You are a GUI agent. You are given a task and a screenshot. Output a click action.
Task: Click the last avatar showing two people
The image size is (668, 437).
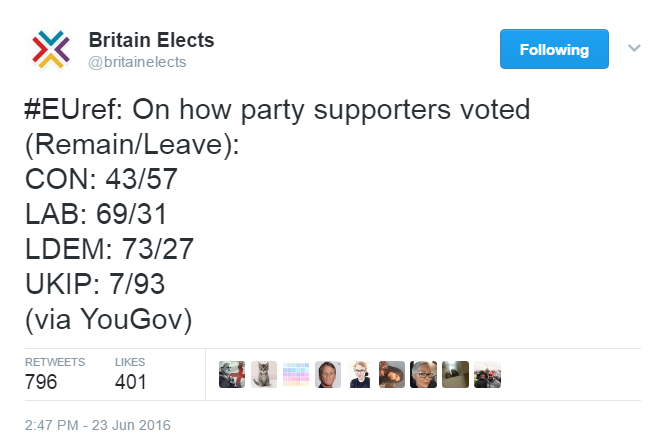coord(488,374)
